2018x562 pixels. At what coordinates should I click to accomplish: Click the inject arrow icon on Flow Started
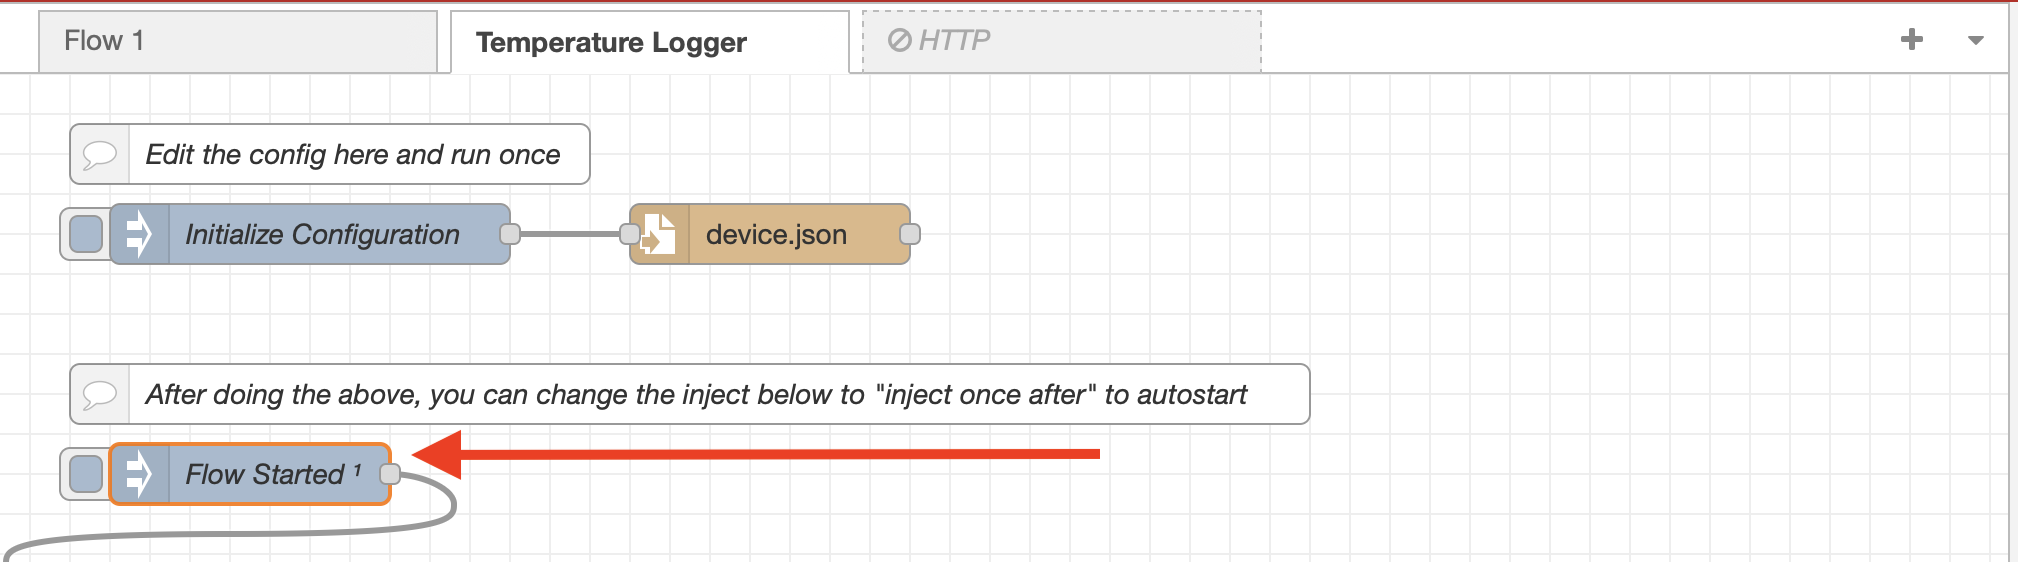[139, 474]
